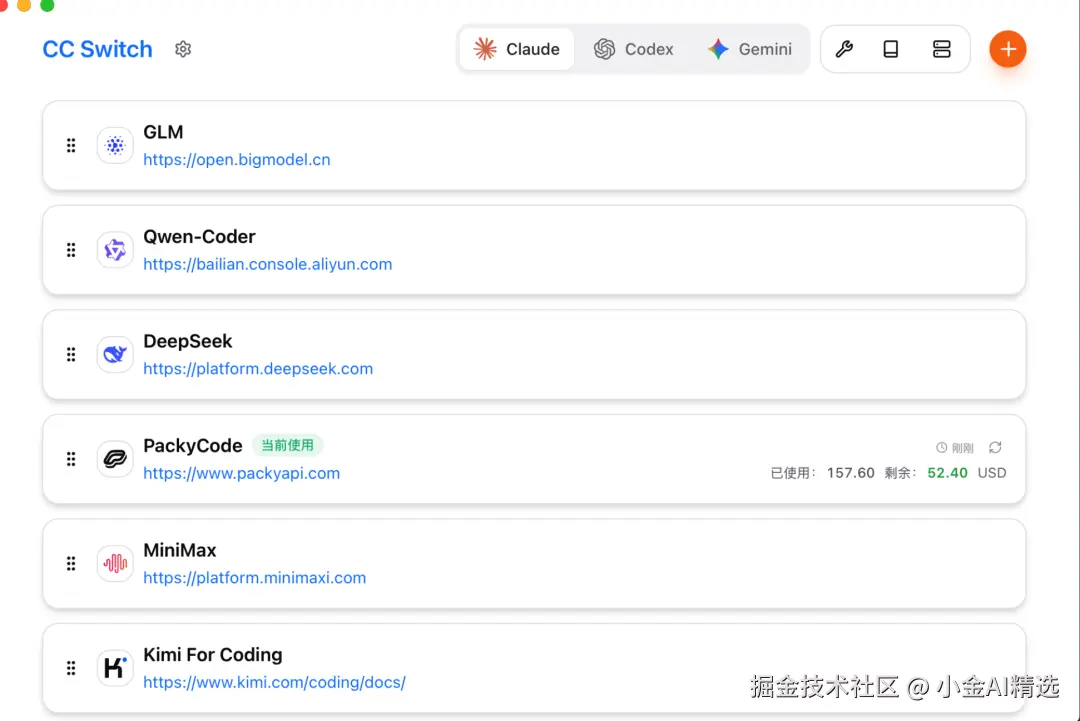Click the Qwen-Coder provider logo
The height and width of the screenshot is (721, 1080).
[x=115, y=250]
